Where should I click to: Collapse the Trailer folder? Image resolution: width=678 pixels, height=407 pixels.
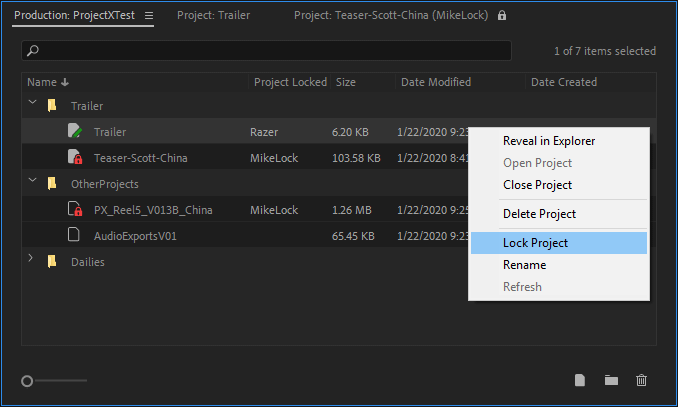click(32, 103)
